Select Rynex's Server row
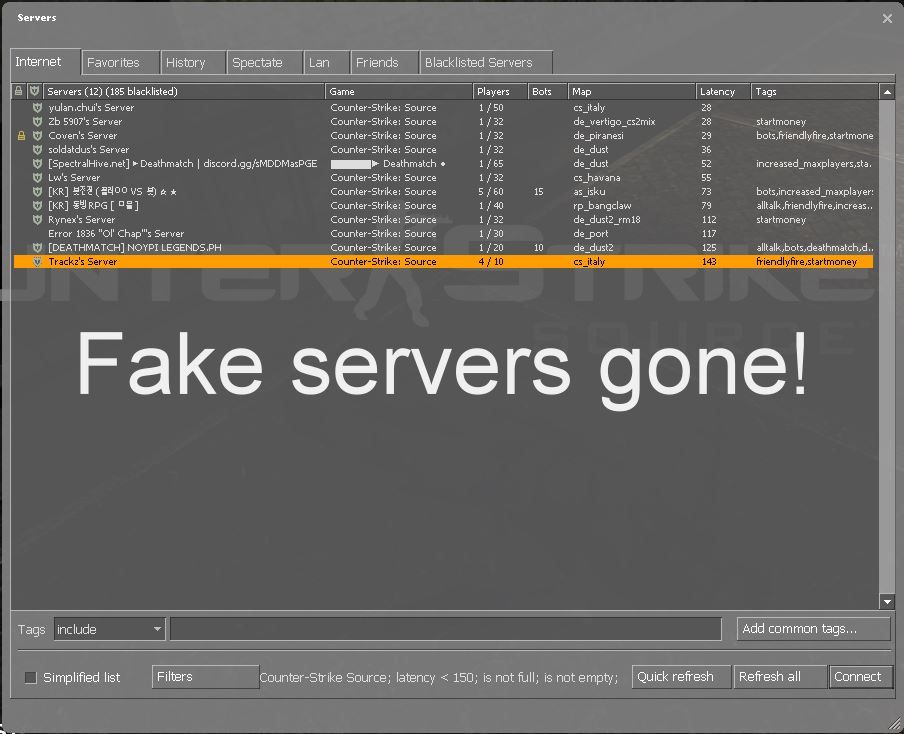 tap(443, 220)
